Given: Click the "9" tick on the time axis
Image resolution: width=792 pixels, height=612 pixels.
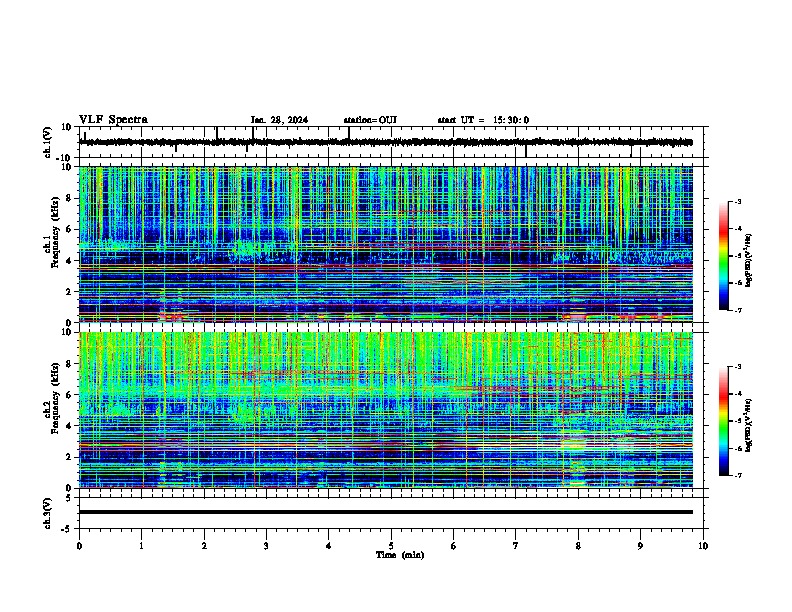Looking at the screenshot, I should pyautogui.click(x=640, y=546).
